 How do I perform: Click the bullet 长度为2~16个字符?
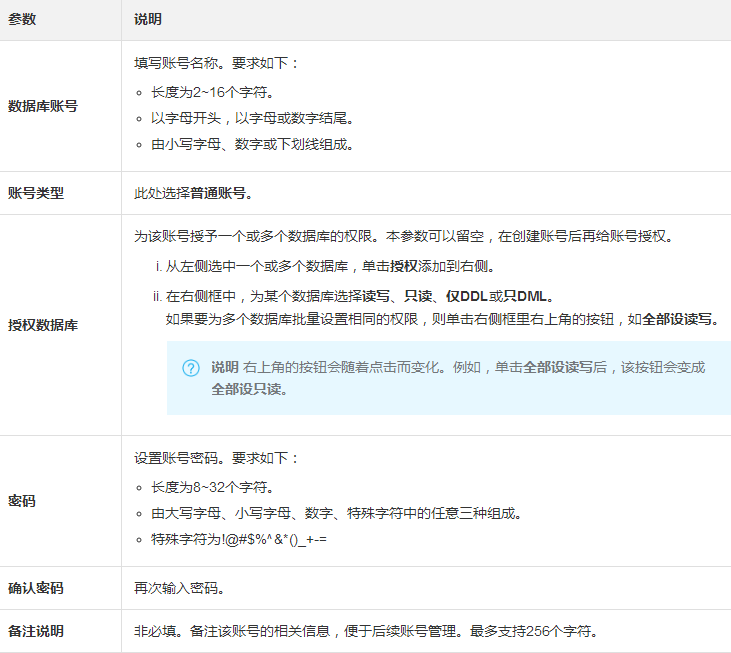click(x=212, y=92)
